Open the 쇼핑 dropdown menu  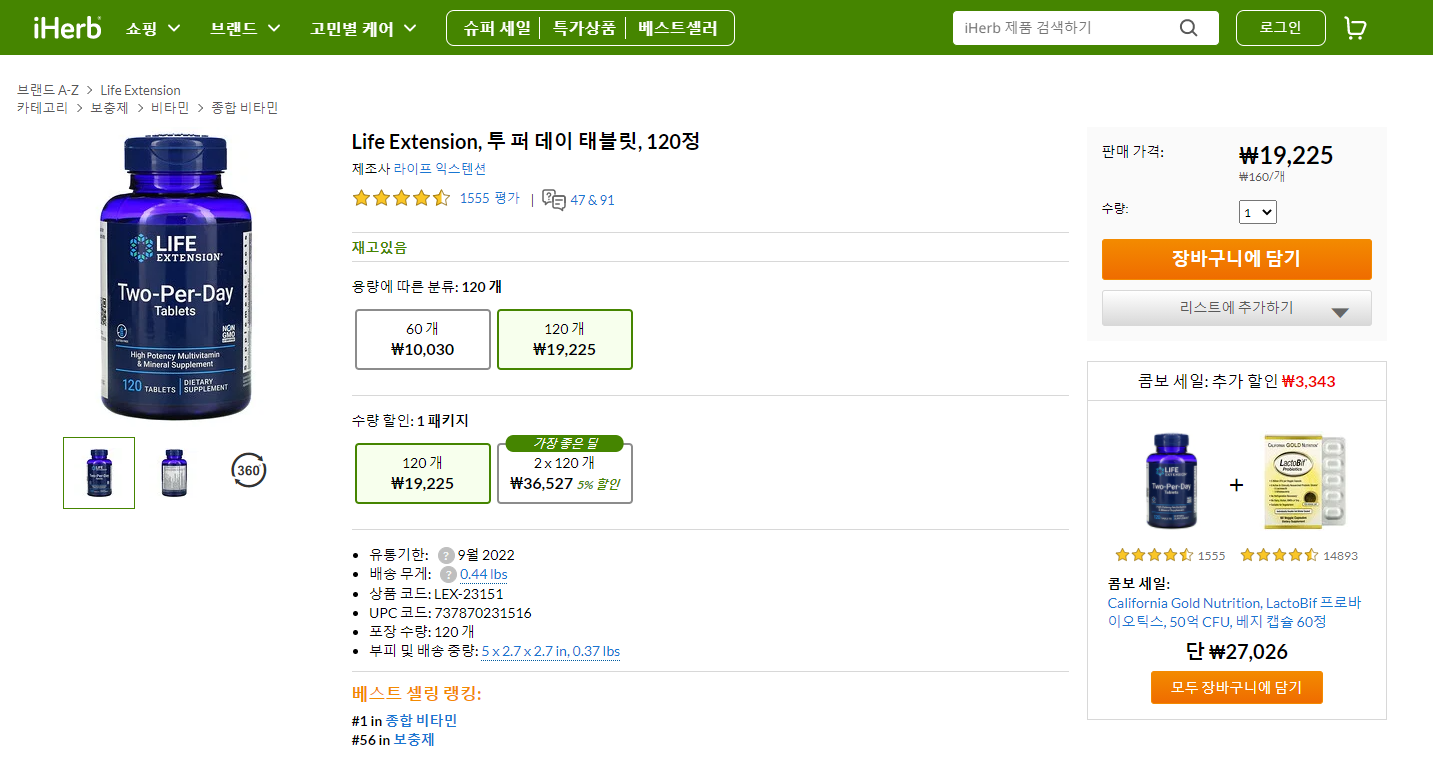point(153,28)
